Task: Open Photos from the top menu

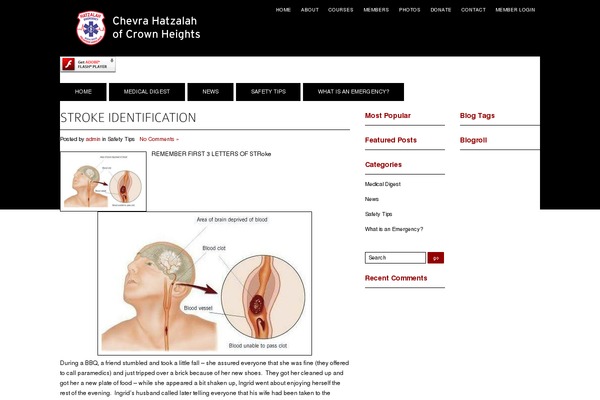Action: click(x=409, y=10)
